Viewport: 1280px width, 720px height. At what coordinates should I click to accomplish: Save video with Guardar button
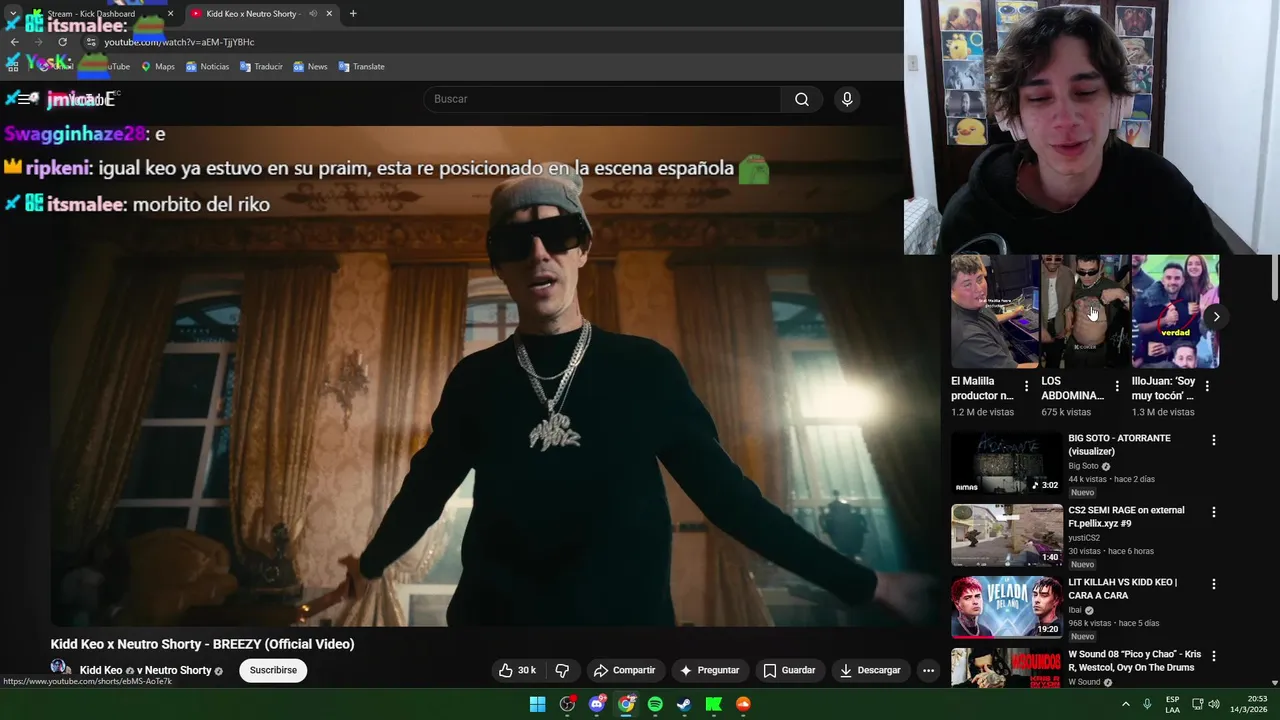(789, 670)
